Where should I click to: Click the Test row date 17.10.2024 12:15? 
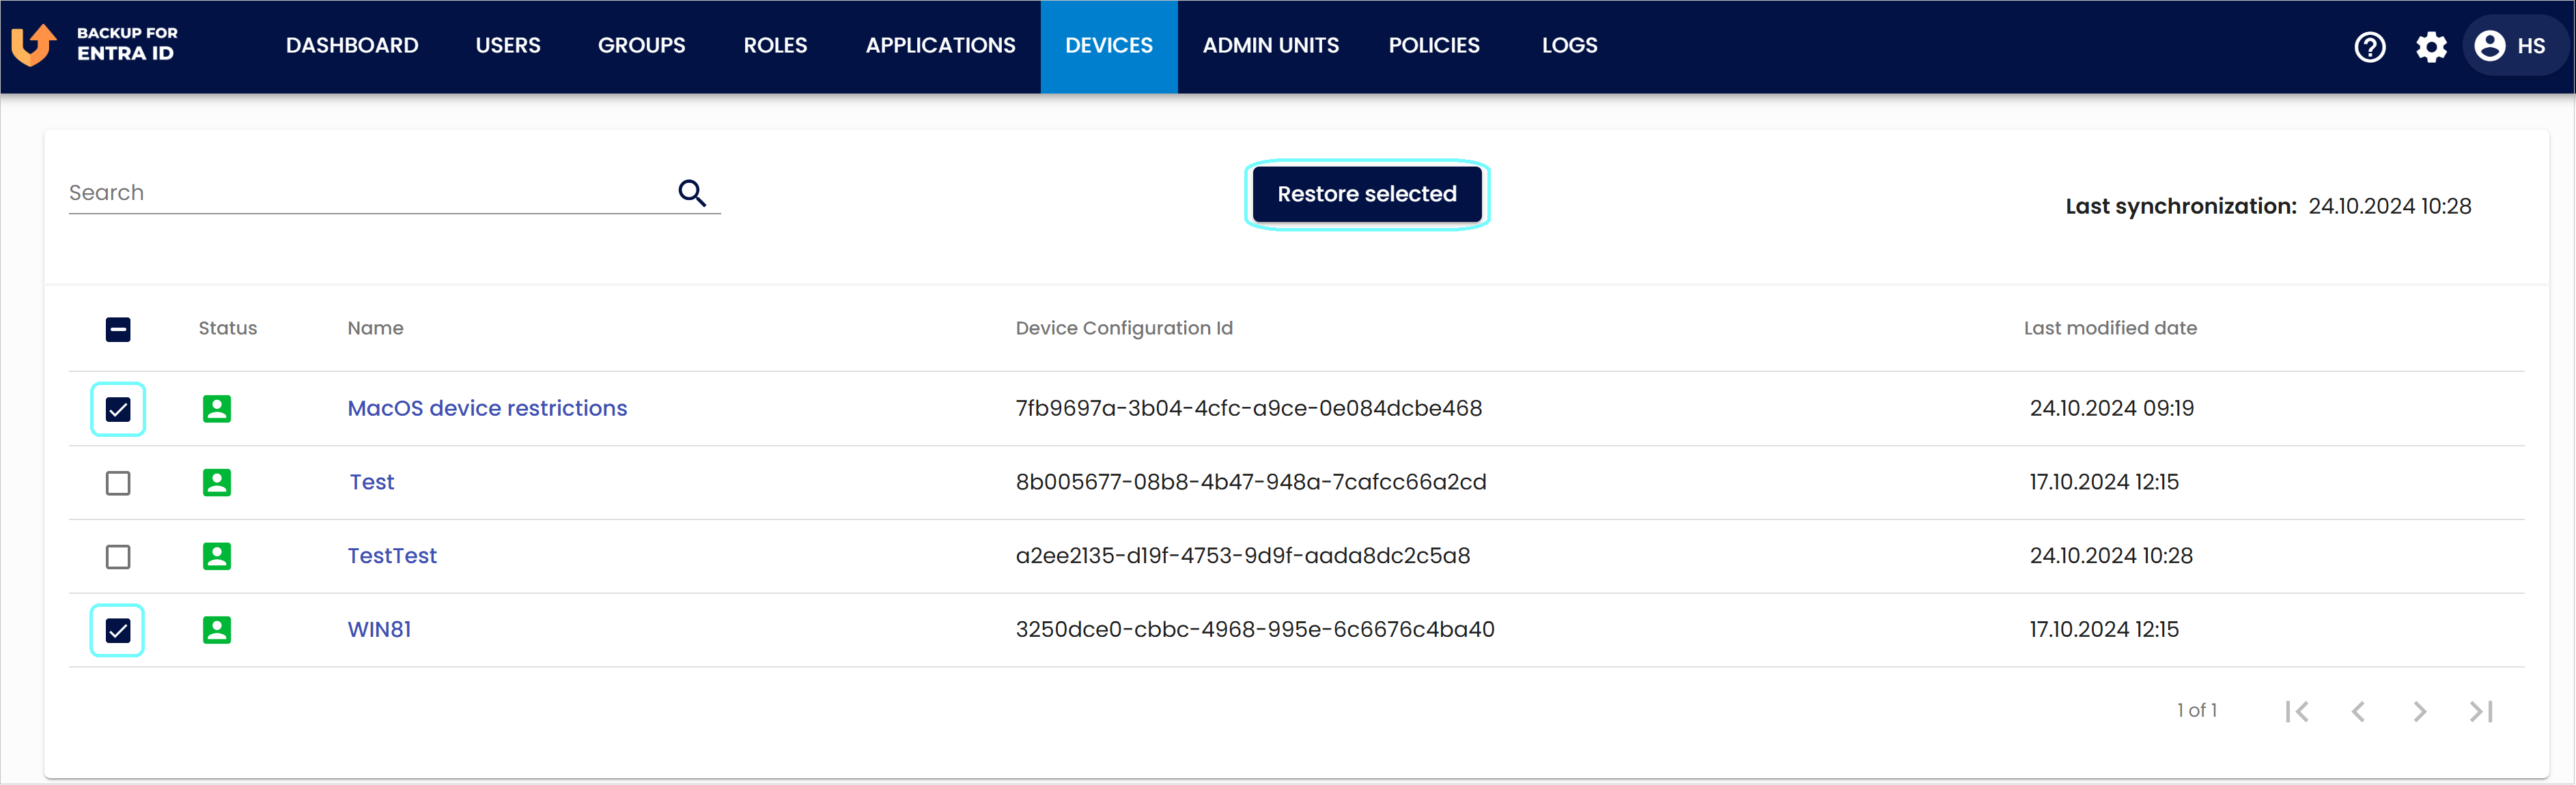(x=2104, y=482)
